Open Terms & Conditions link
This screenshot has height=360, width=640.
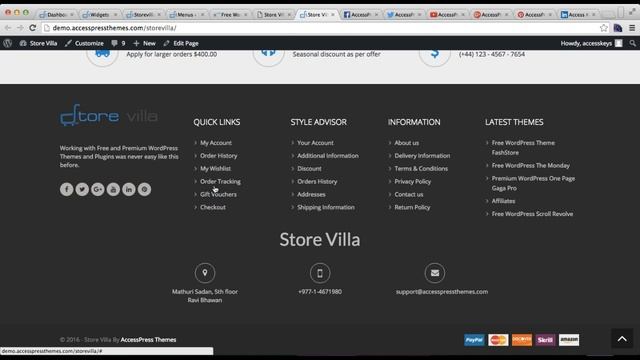coord(421,168)
